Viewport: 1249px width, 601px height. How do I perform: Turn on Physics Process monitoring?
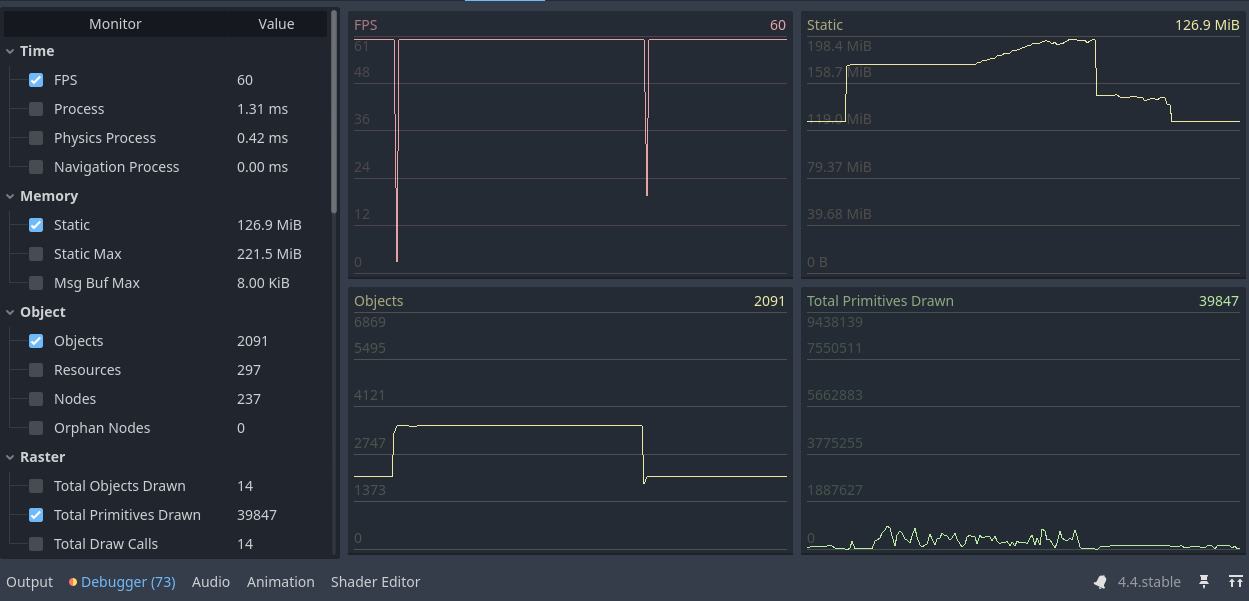click(x=36, y=138)
